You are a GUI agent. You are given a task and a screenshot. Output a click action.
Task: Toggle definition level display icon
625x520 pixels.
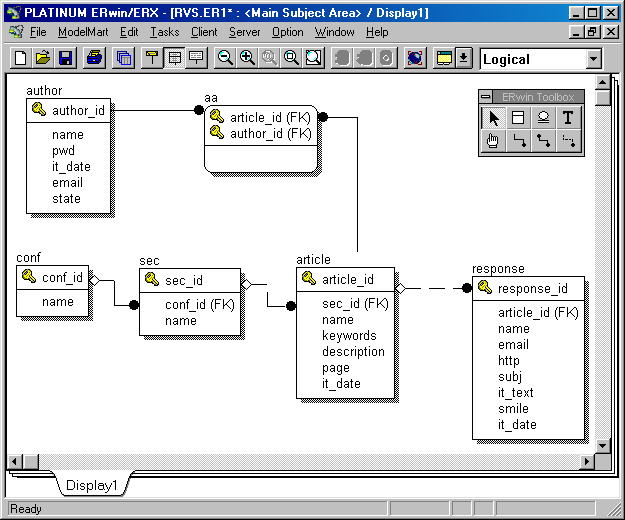point(196,58)
